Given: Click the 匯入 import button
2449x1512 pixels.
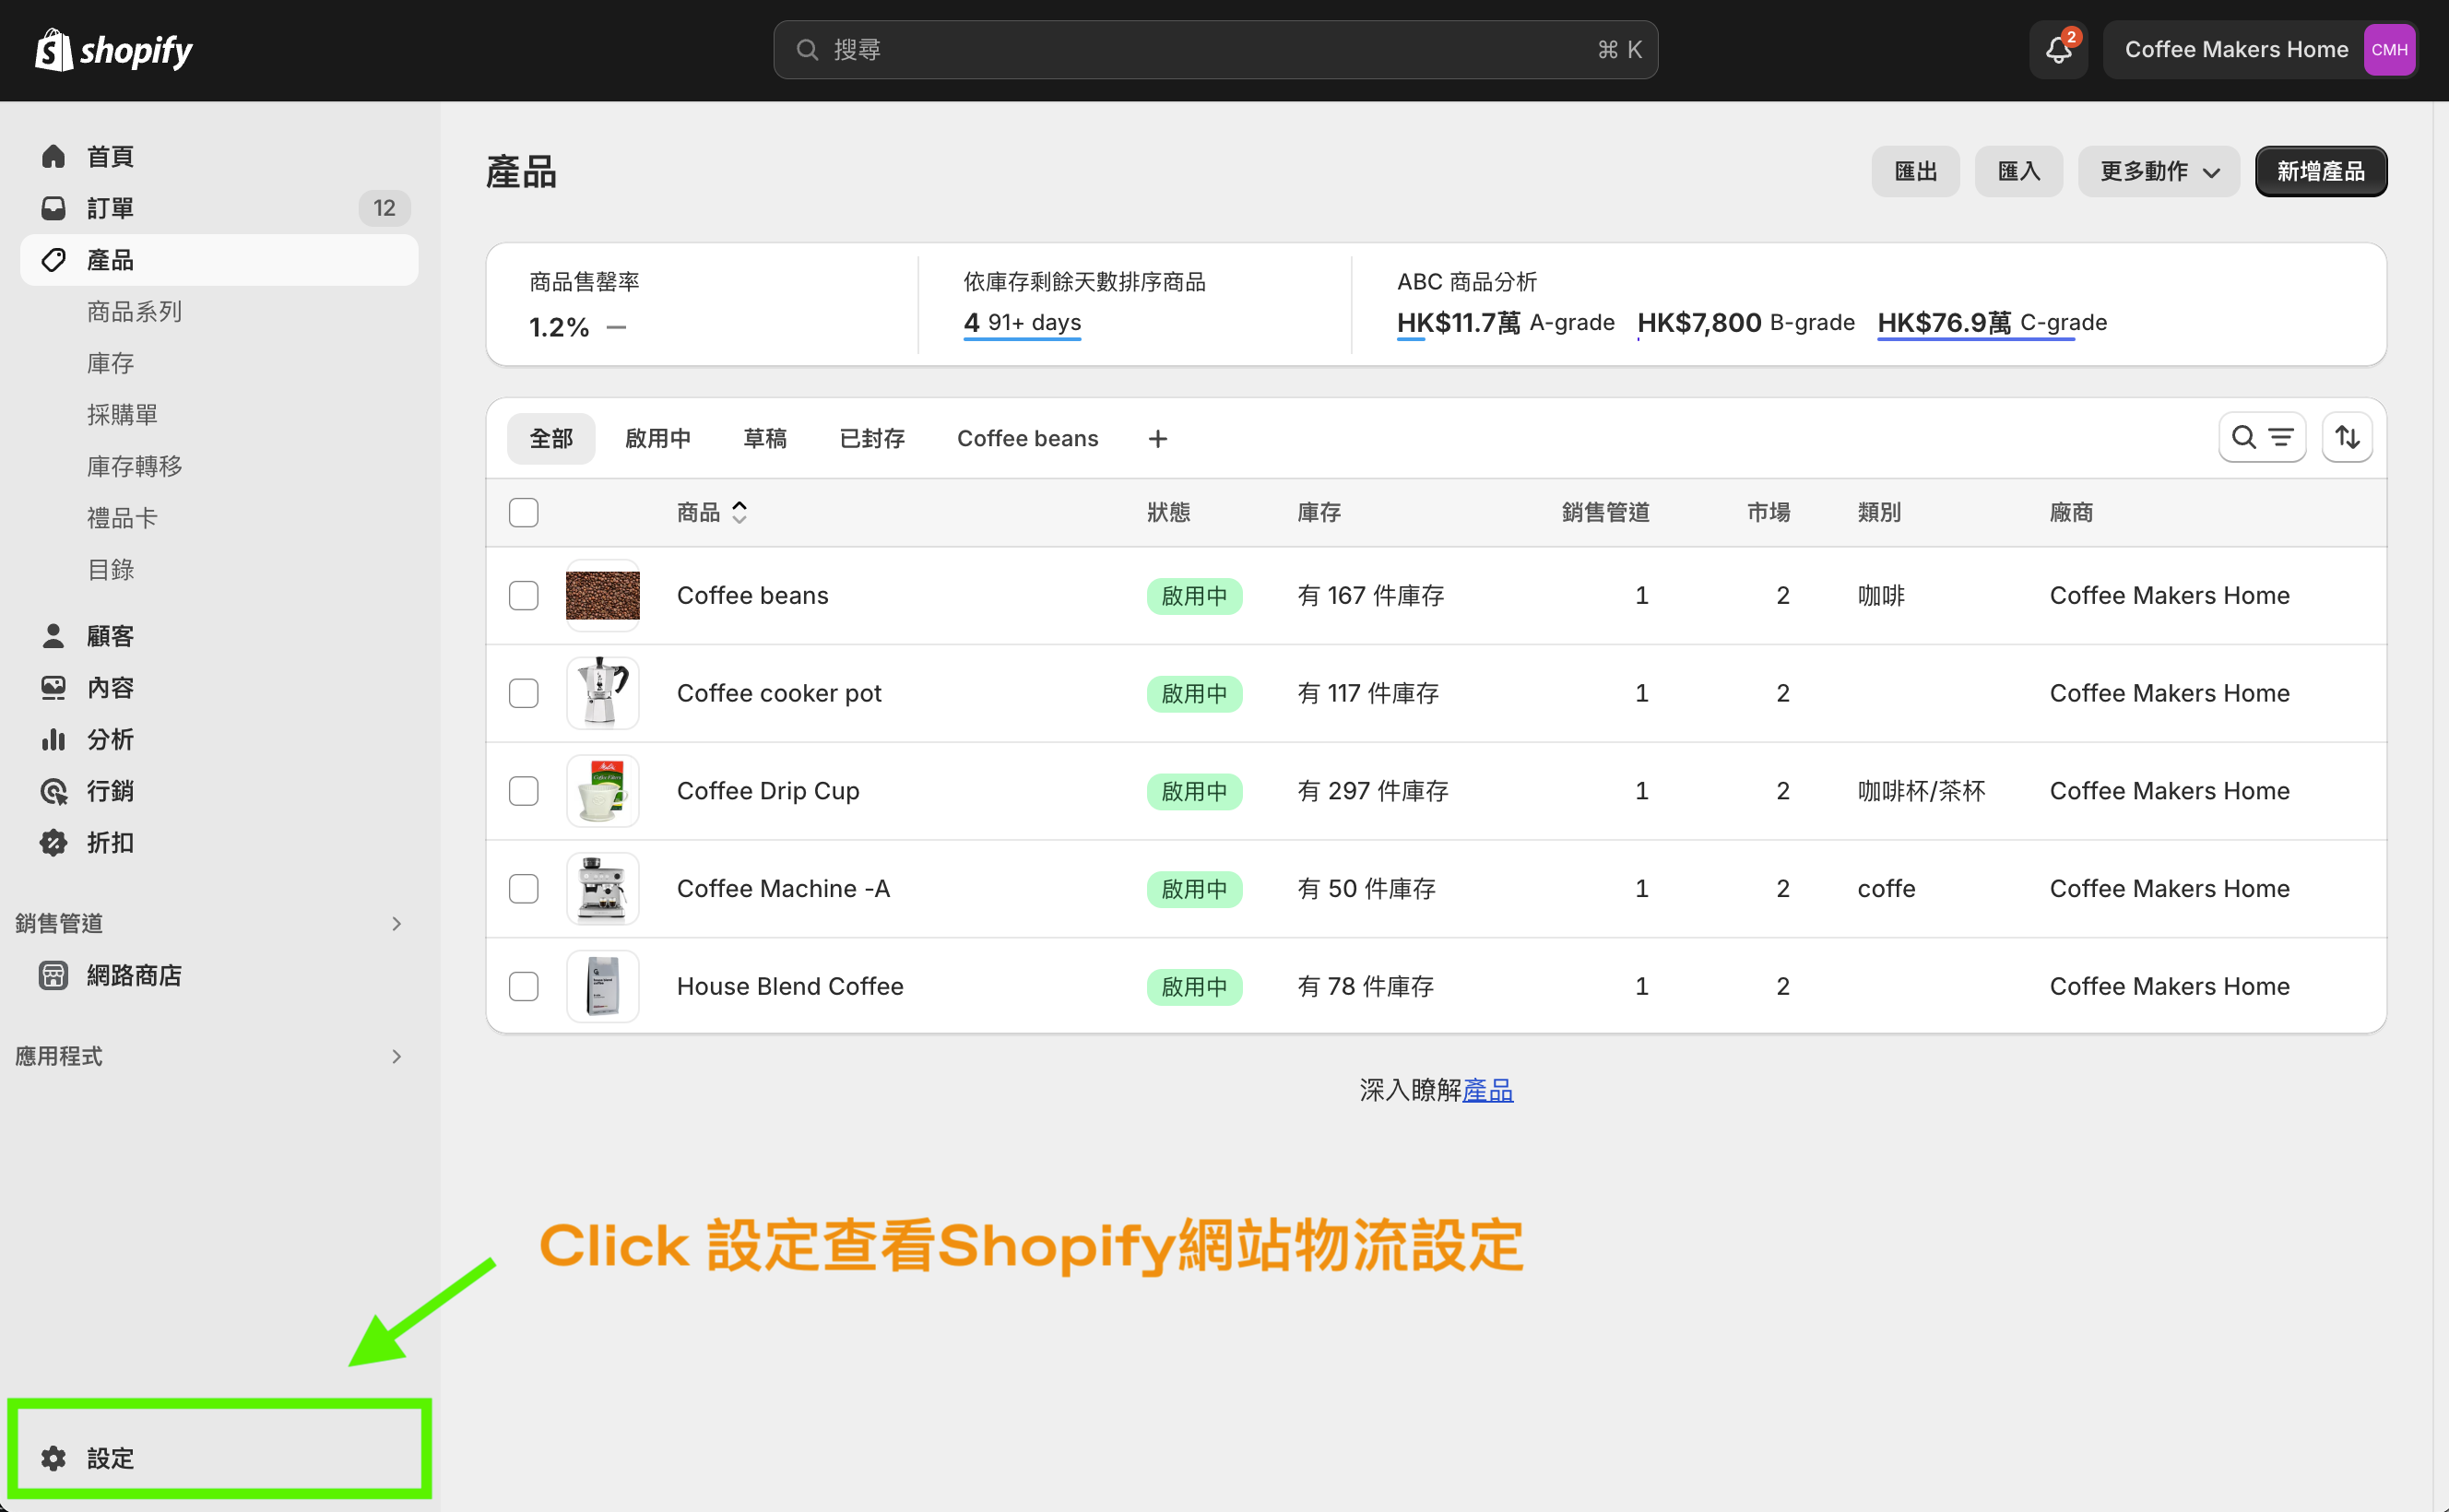Looking at the screenshot, I should (x=2019, y=171).
